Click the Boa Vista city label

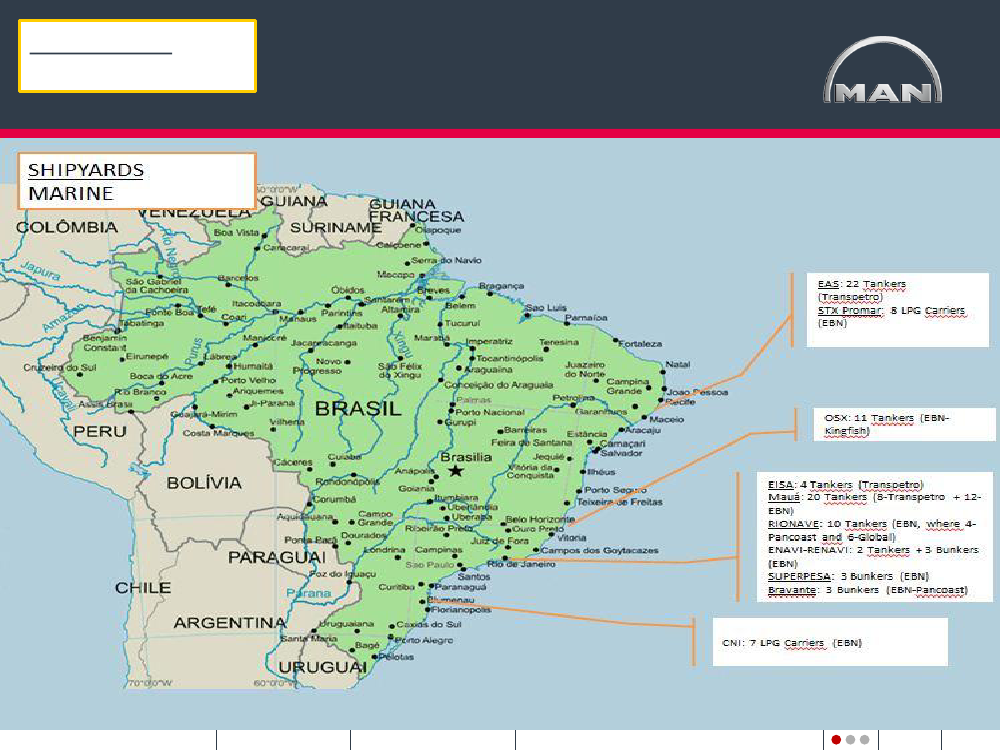coord(236,233)
